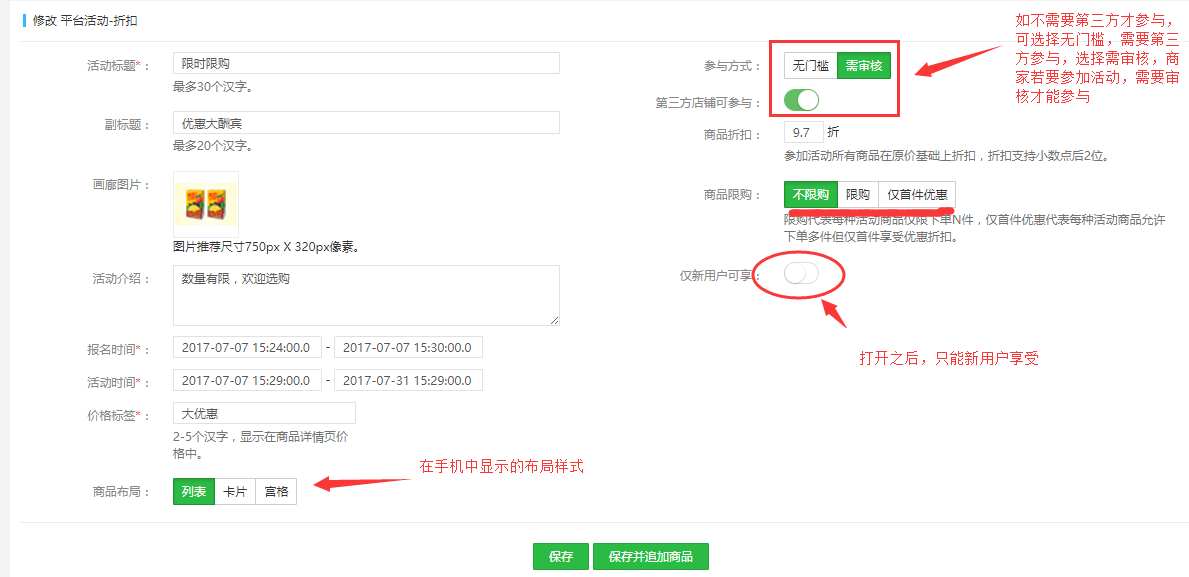Select the 仅首件优惠 option
The image size is (1189, 577).
click(917, 195)
